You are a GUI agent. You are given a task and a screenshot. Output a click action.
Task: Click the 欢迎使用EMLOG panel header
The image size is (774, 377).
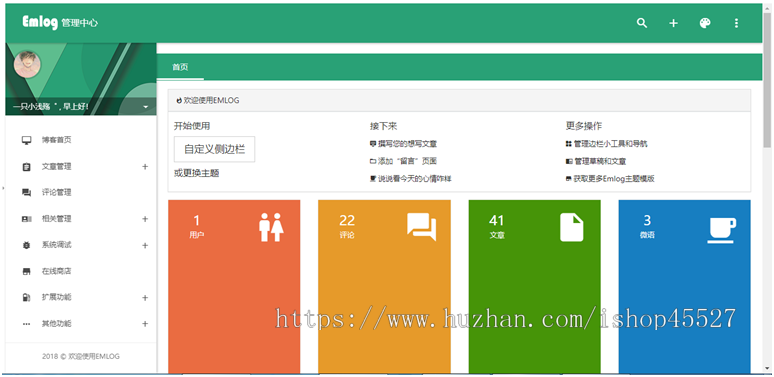459,100
